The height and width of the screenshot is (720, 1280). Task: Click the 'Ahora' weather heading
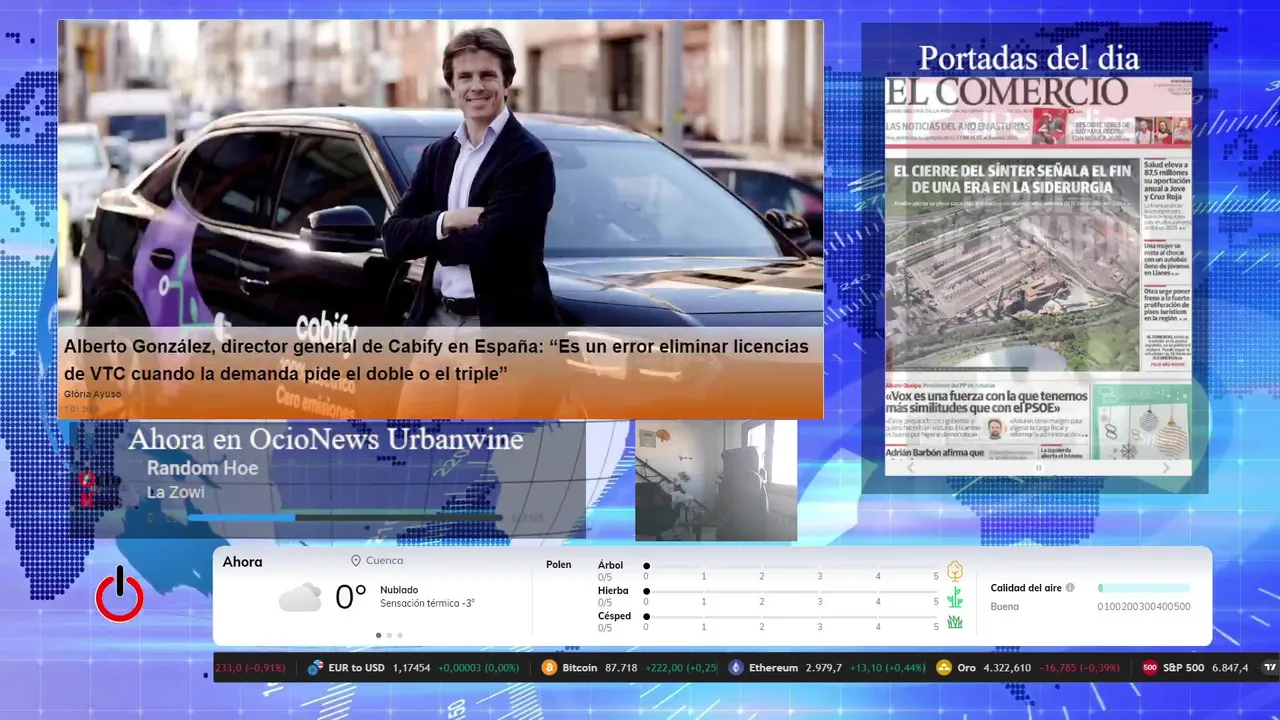click(243, 562)
